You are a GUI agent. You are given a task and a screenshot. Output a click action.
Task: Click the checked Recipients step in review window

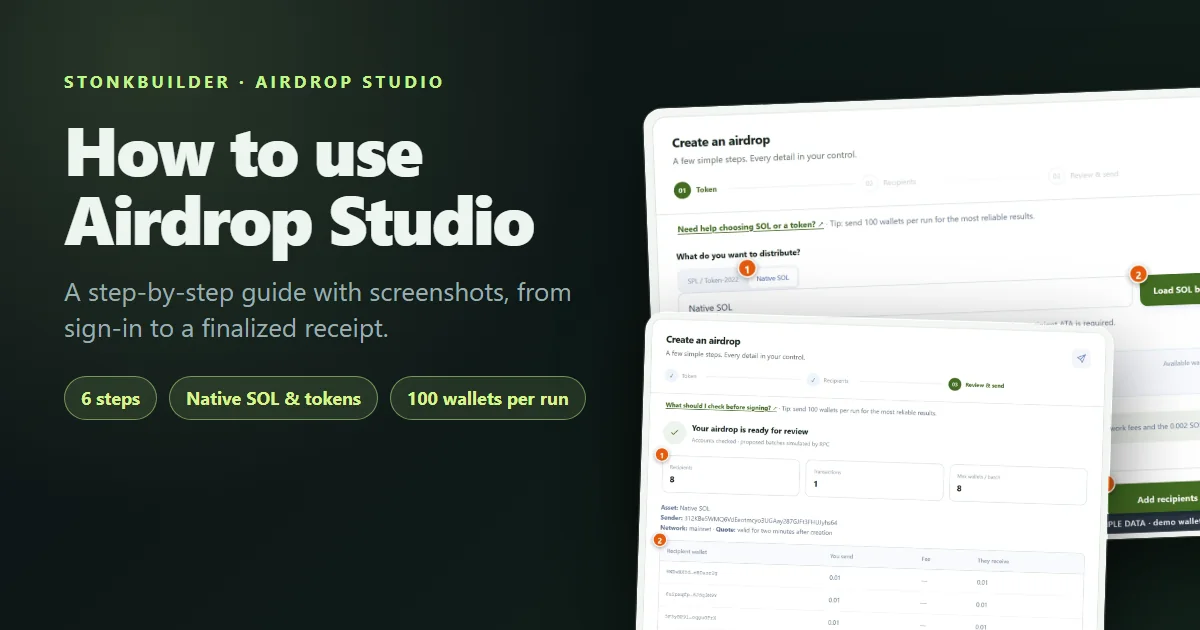click(x=828, y=381)
